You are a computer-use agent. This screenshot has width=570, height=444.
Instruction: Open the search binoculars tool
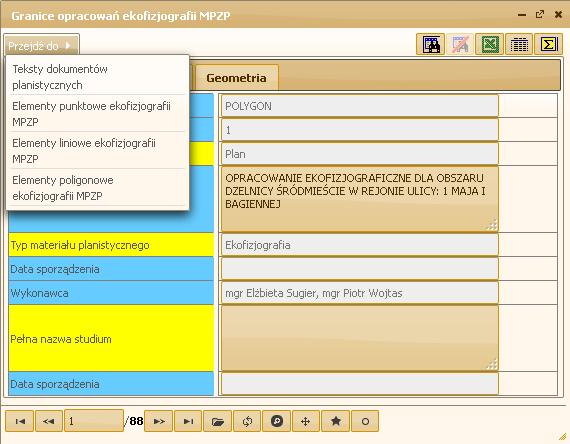click(x=430, y=45)
